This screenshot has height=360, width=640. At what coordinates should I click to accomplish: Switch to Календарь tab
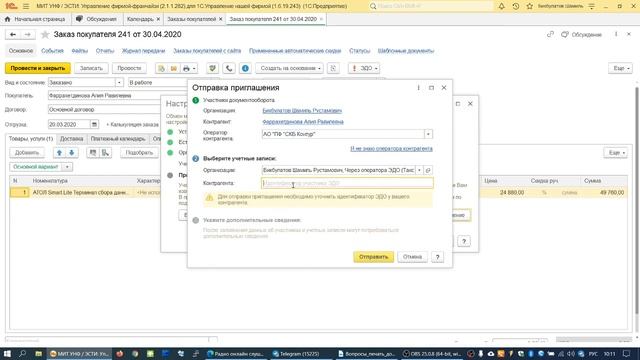pyautogui.click(x=143, y=19)
